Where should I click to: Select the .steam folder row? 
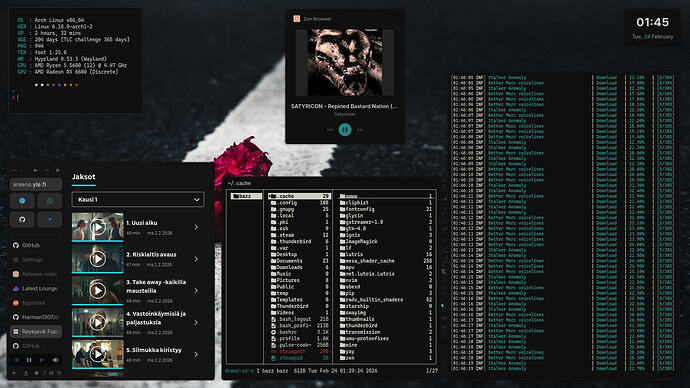tap(299, 235)
